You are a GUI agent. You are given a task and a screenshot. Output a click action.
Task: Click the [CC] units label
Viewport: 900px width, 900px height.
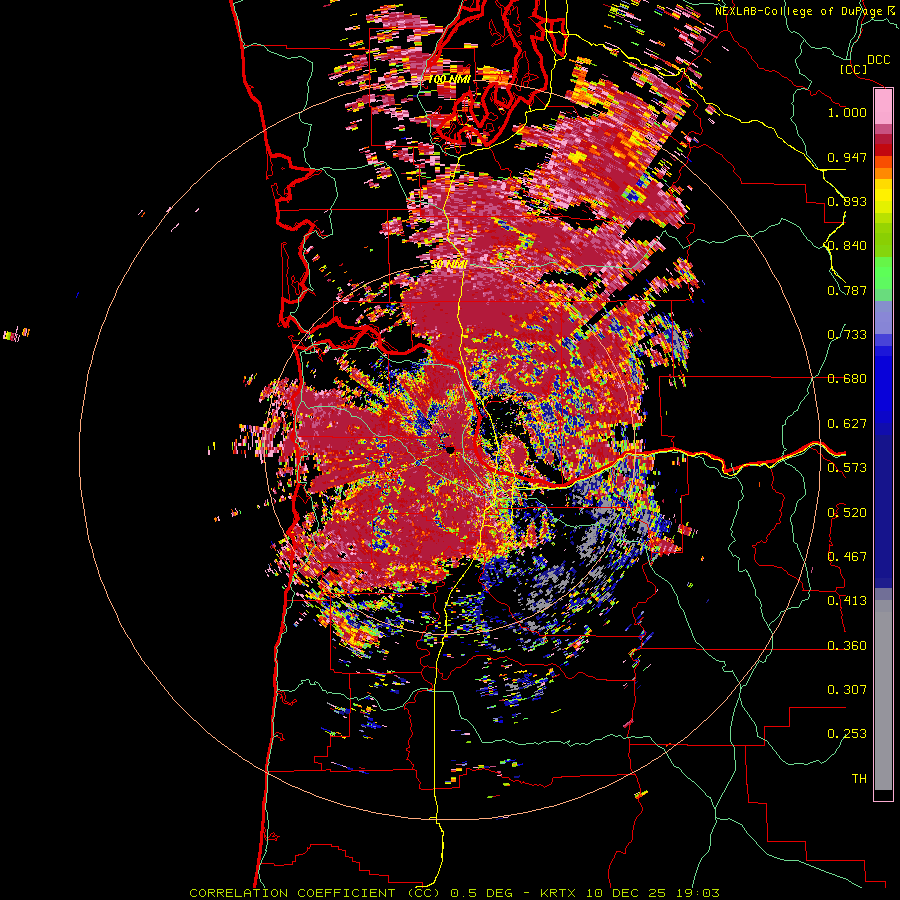click(x=854, y=69)
